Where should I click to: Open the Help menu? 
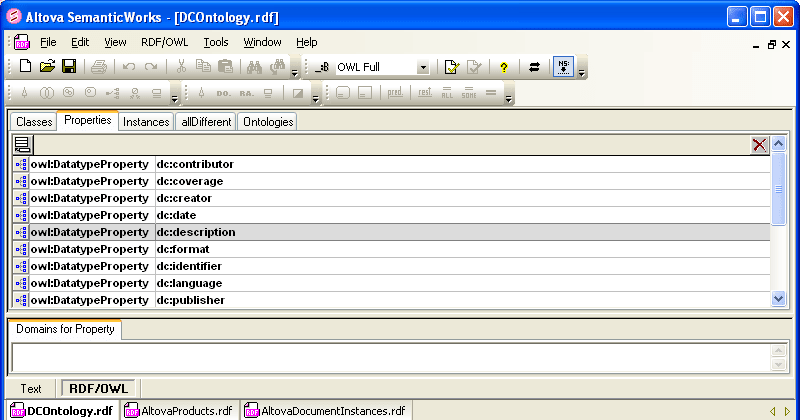307,42
